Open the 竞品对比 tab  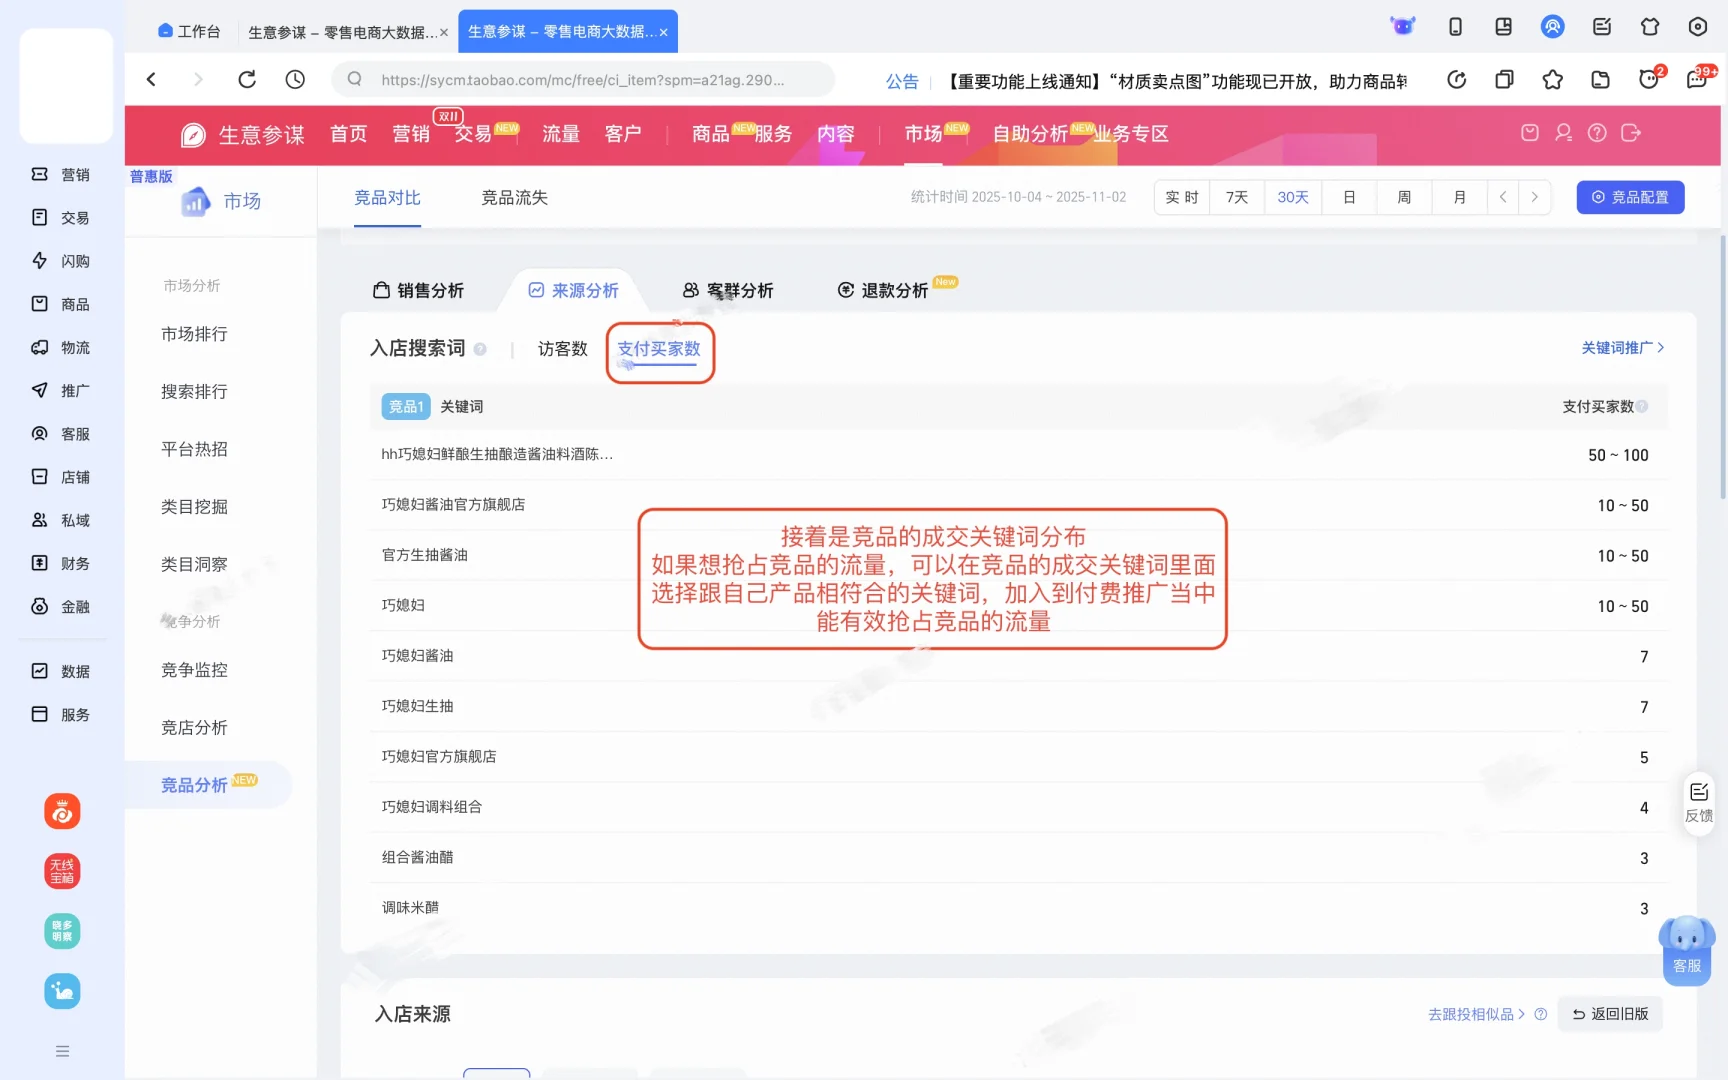pyautogui.click(x=387, y=198)
